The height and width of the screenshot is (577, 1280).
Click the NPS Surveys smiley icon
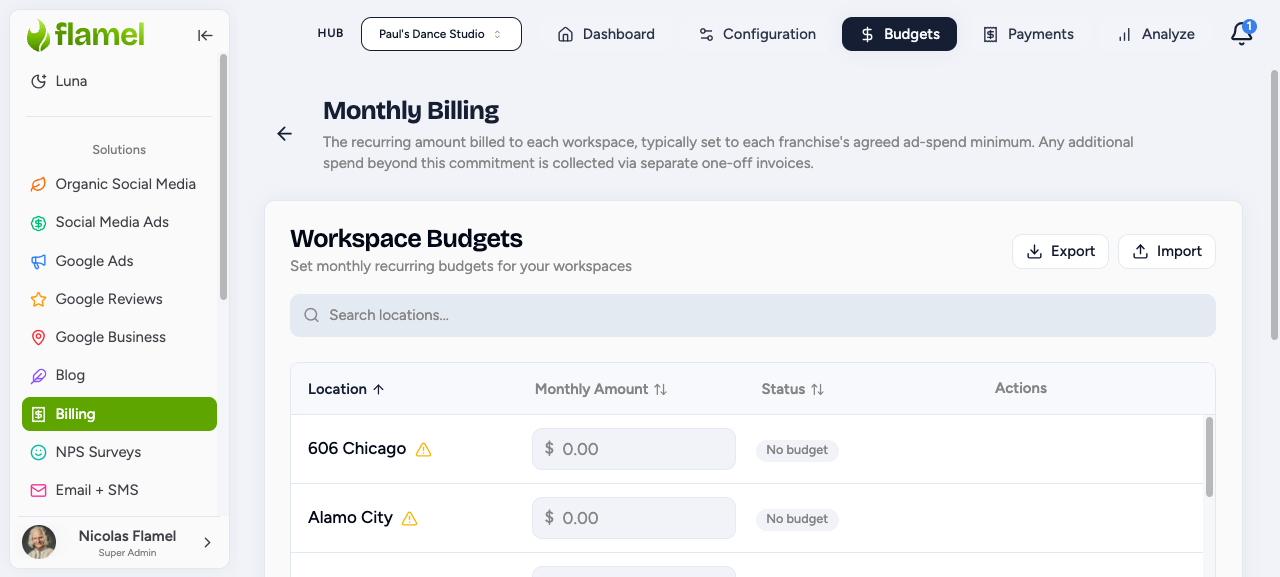click(39, 452)
